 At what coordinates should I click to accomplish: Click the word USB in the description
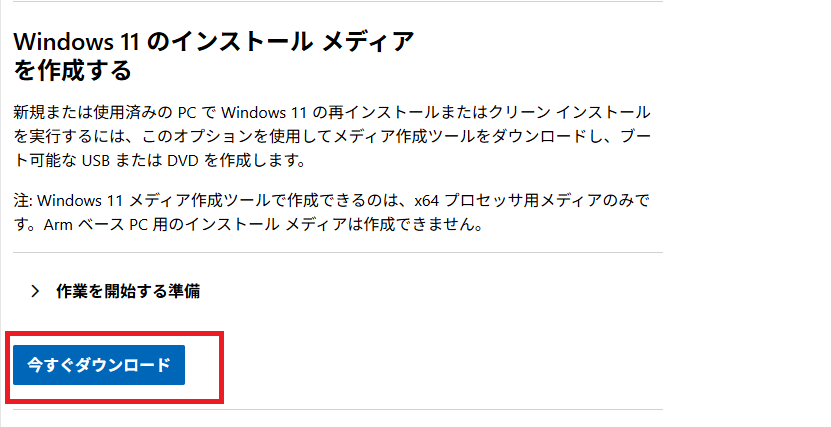coord(95,161)
